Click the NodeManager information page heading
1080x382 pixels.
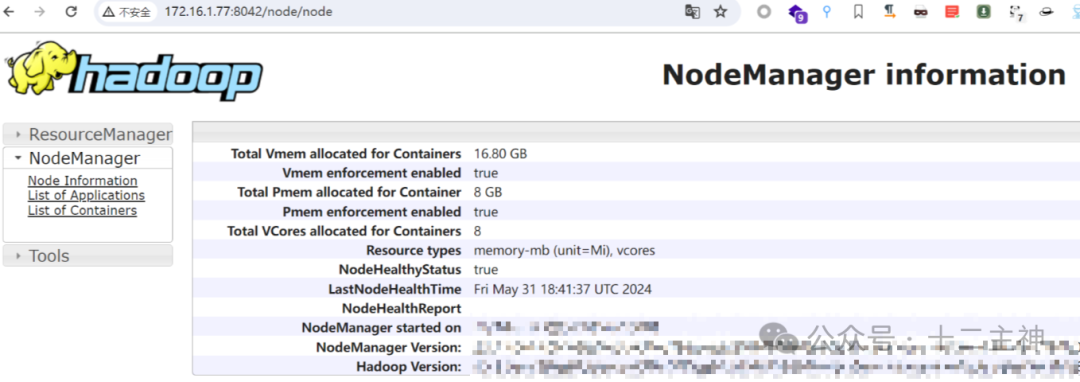coord(864,74)
